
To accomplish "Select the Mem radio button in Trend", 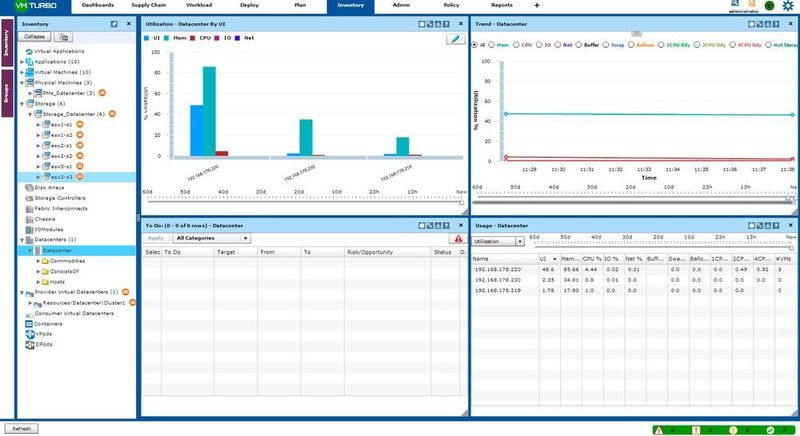I will pos(492,45).
